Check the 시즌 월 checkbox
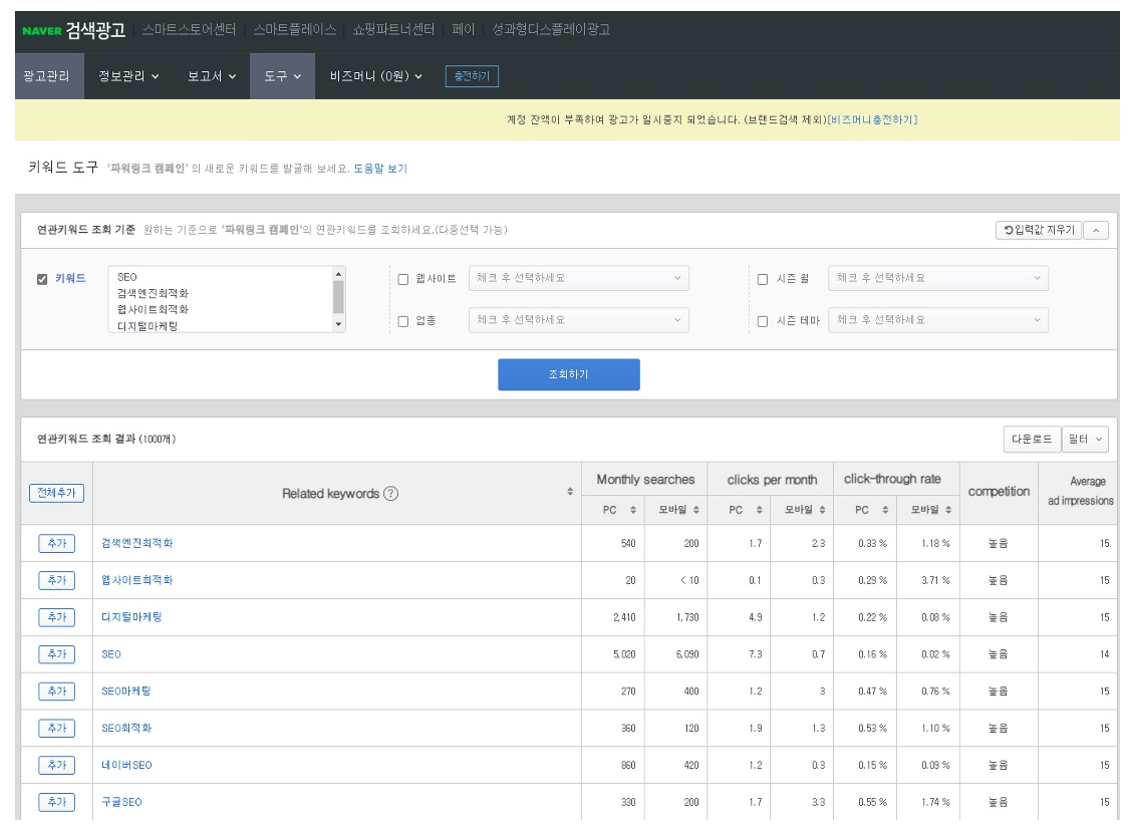 click(x=762, y=279)
